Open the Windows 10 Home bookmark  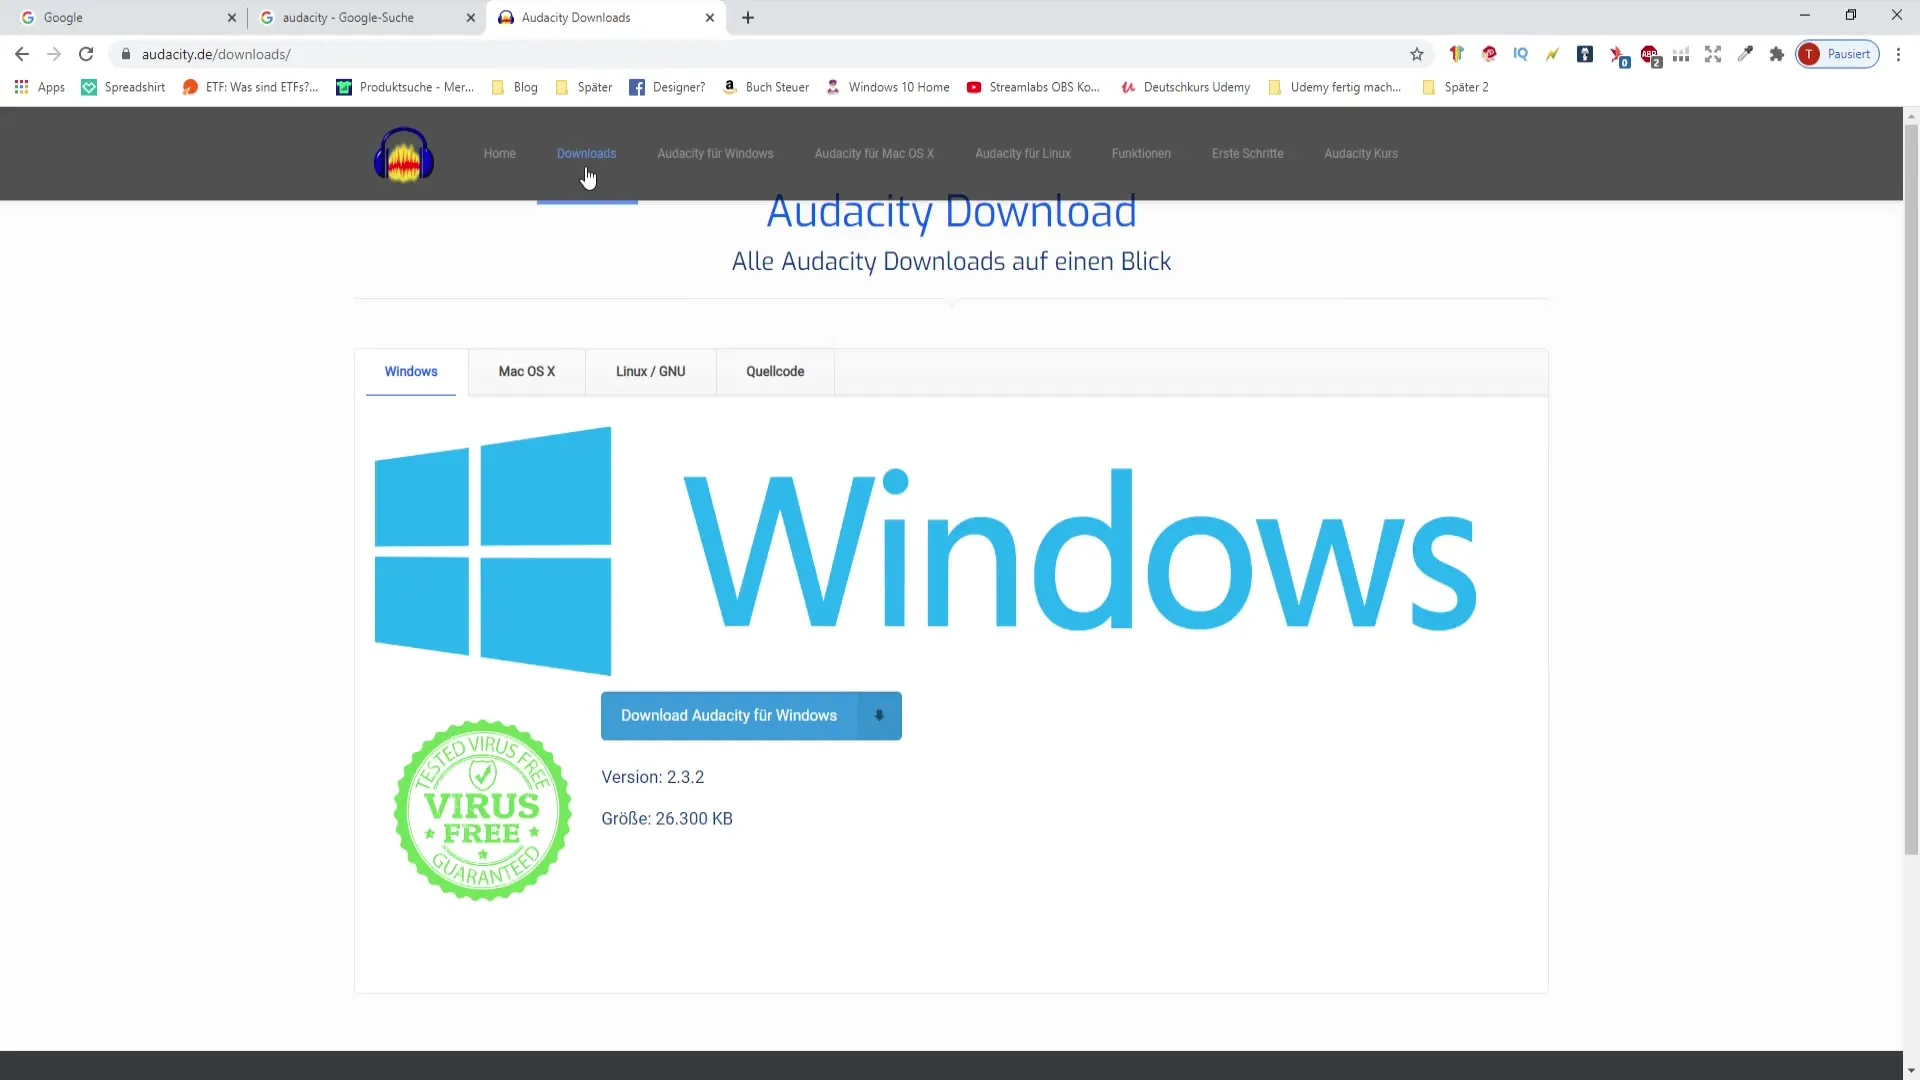coord(887,87)
